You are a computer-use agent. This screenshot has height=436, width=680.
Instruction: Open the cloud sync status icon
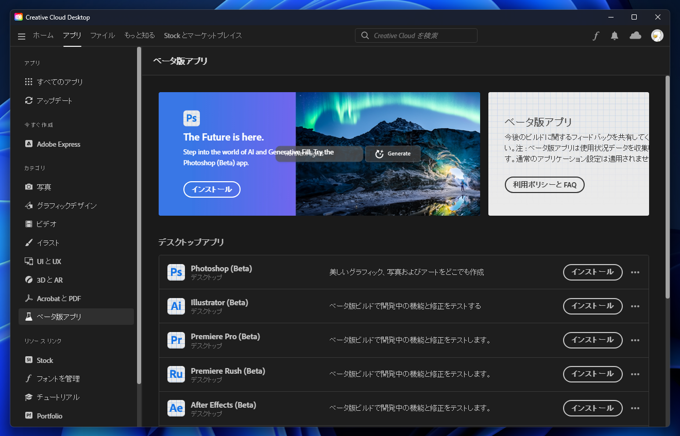(x=635, y=36)
